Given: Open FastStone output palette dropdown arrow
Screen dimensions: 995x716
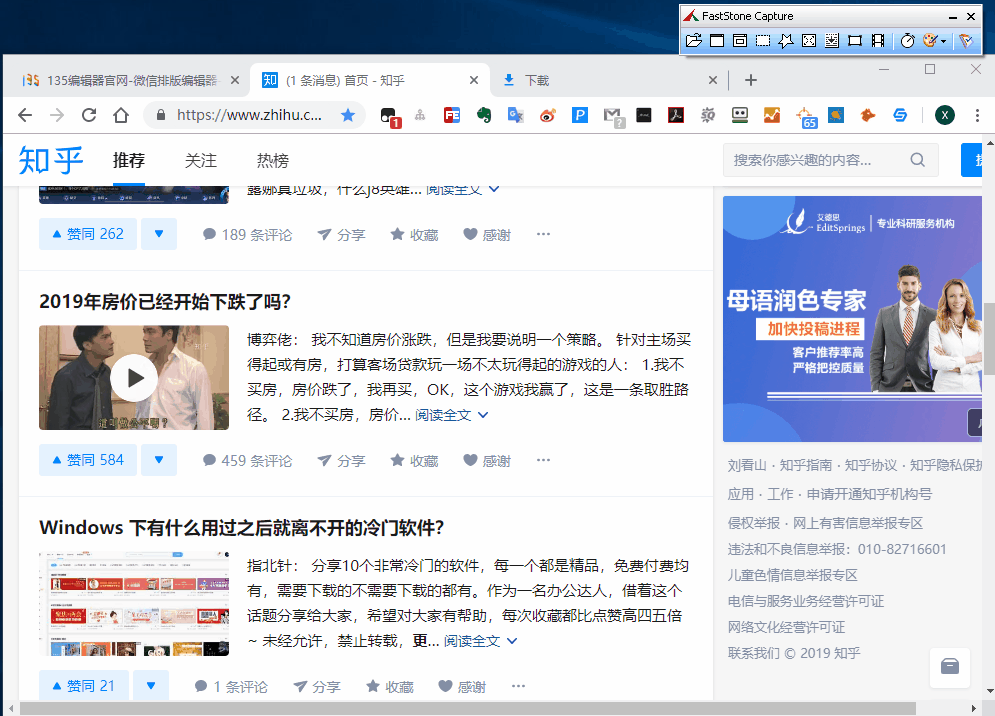Looking at the screenshot, I should 944,41.
